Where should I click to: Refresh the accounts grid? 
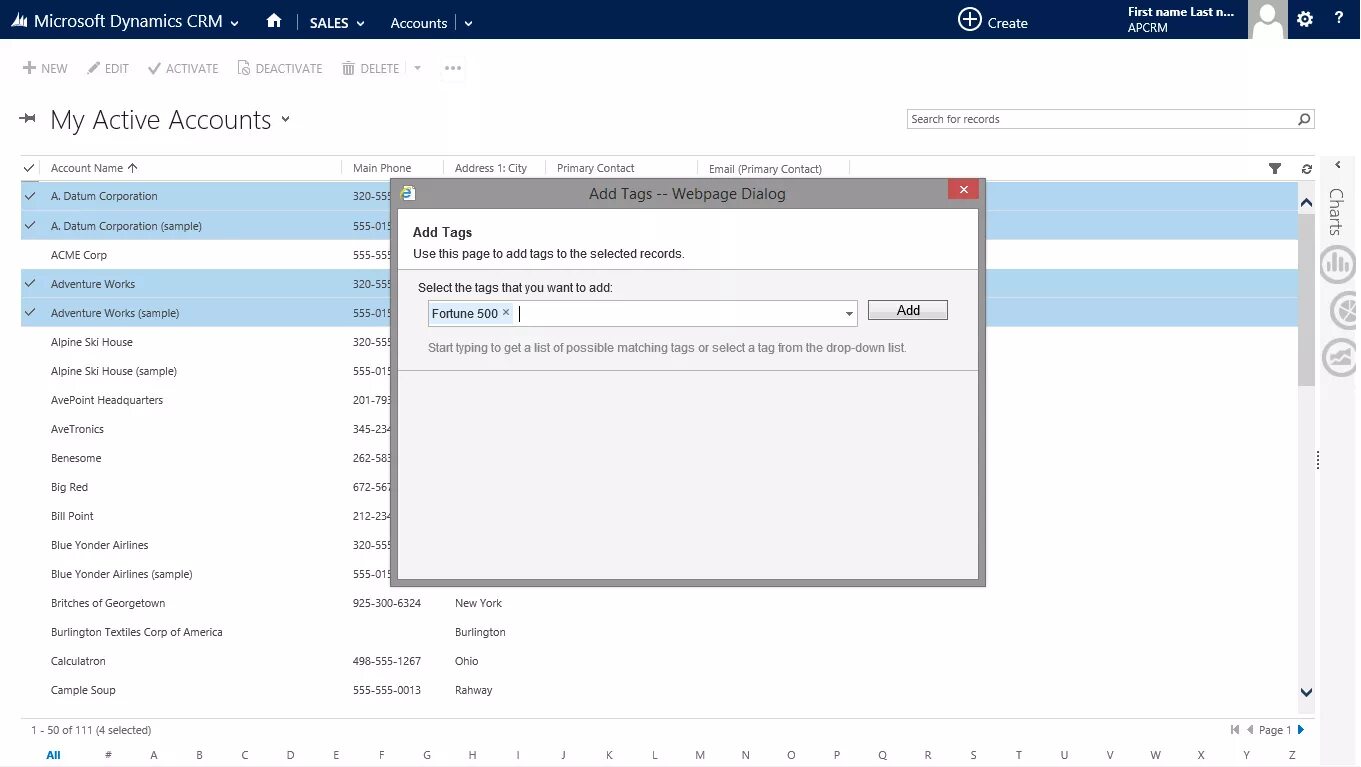[1306, 169]
